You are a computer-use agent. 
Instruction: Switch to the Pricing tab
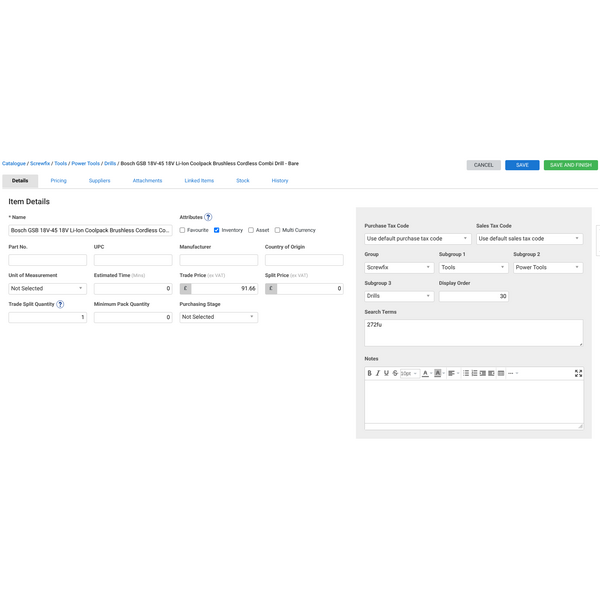pos(58,181)
